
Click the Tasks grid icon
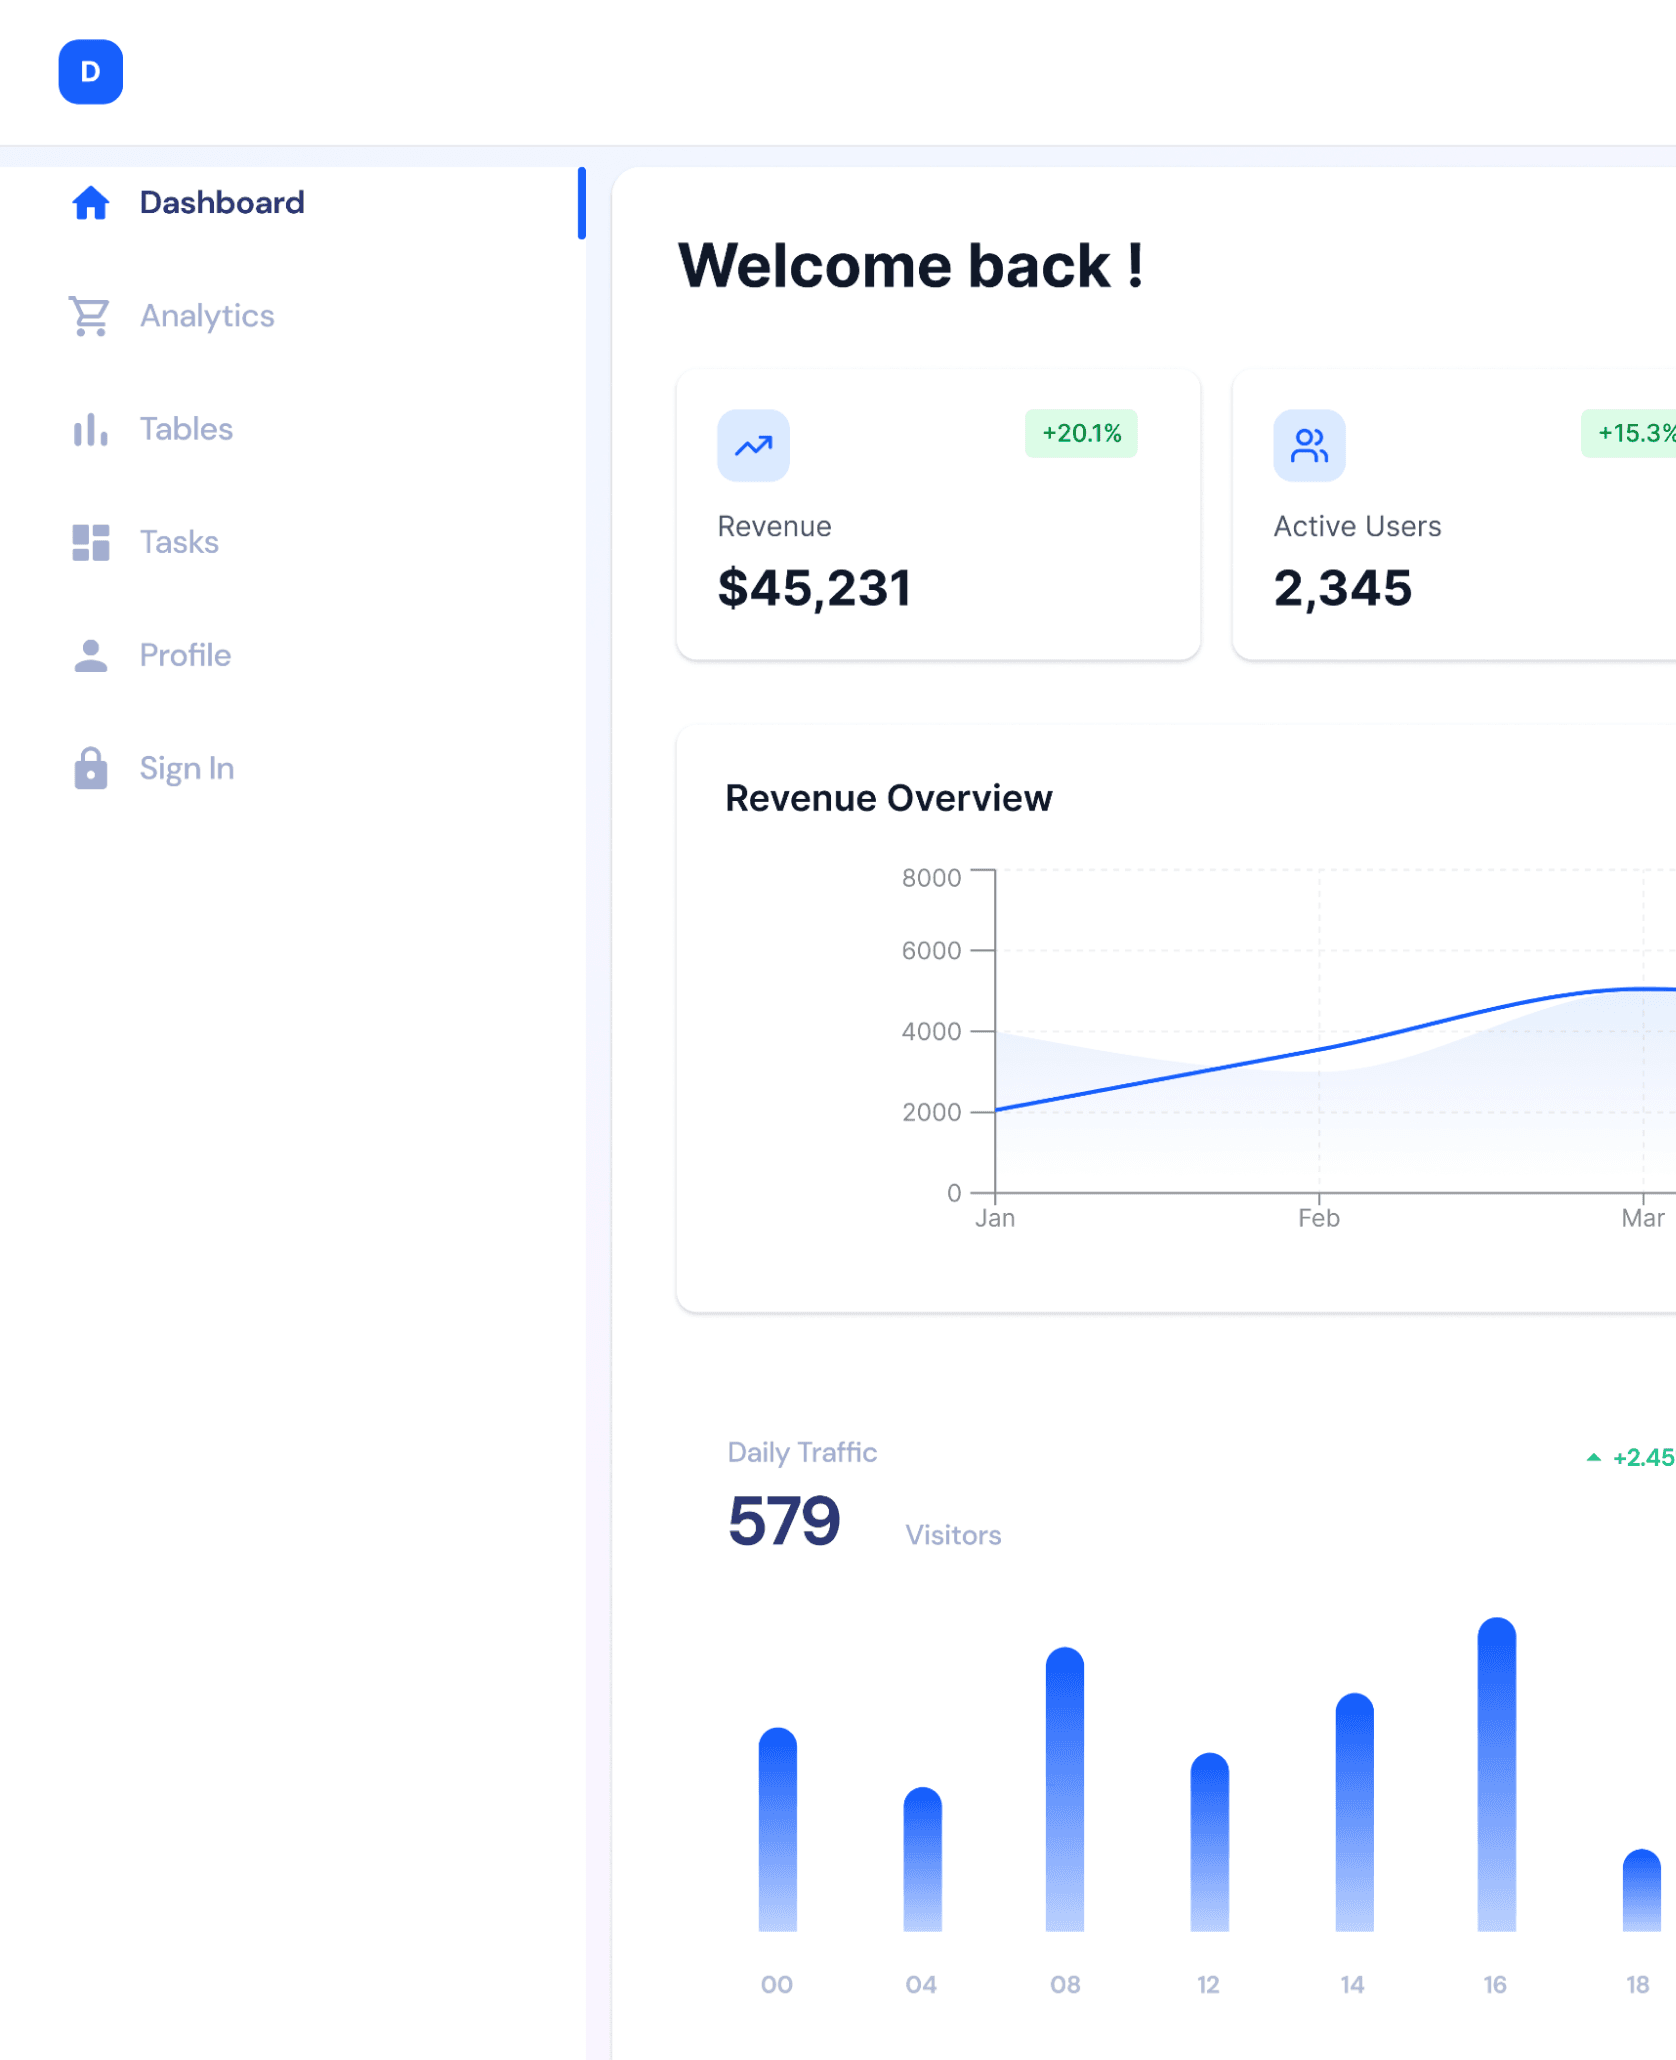pyautogui.click(x=90, y=542)
